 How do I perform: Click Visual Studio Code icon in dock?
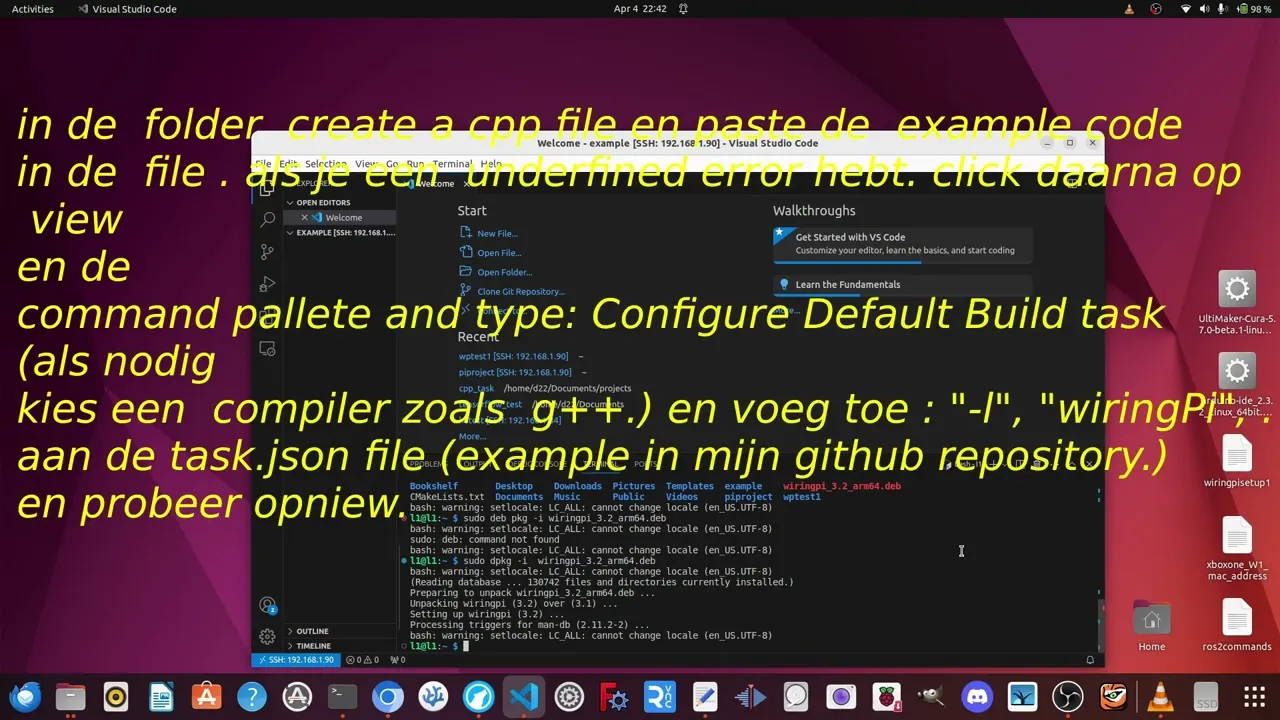click(524, 696)
